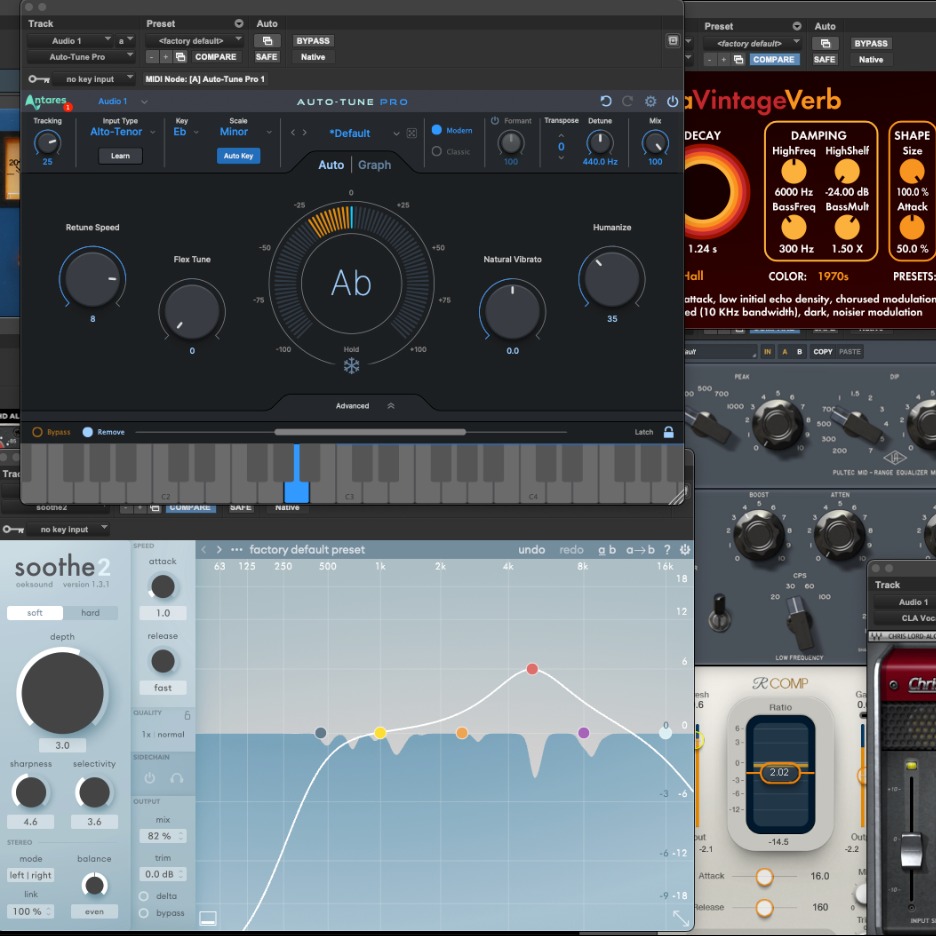This screenshot has width=936, height=936.
Task: Click the soothe2 quality lock icon
Action: [187, 715]
